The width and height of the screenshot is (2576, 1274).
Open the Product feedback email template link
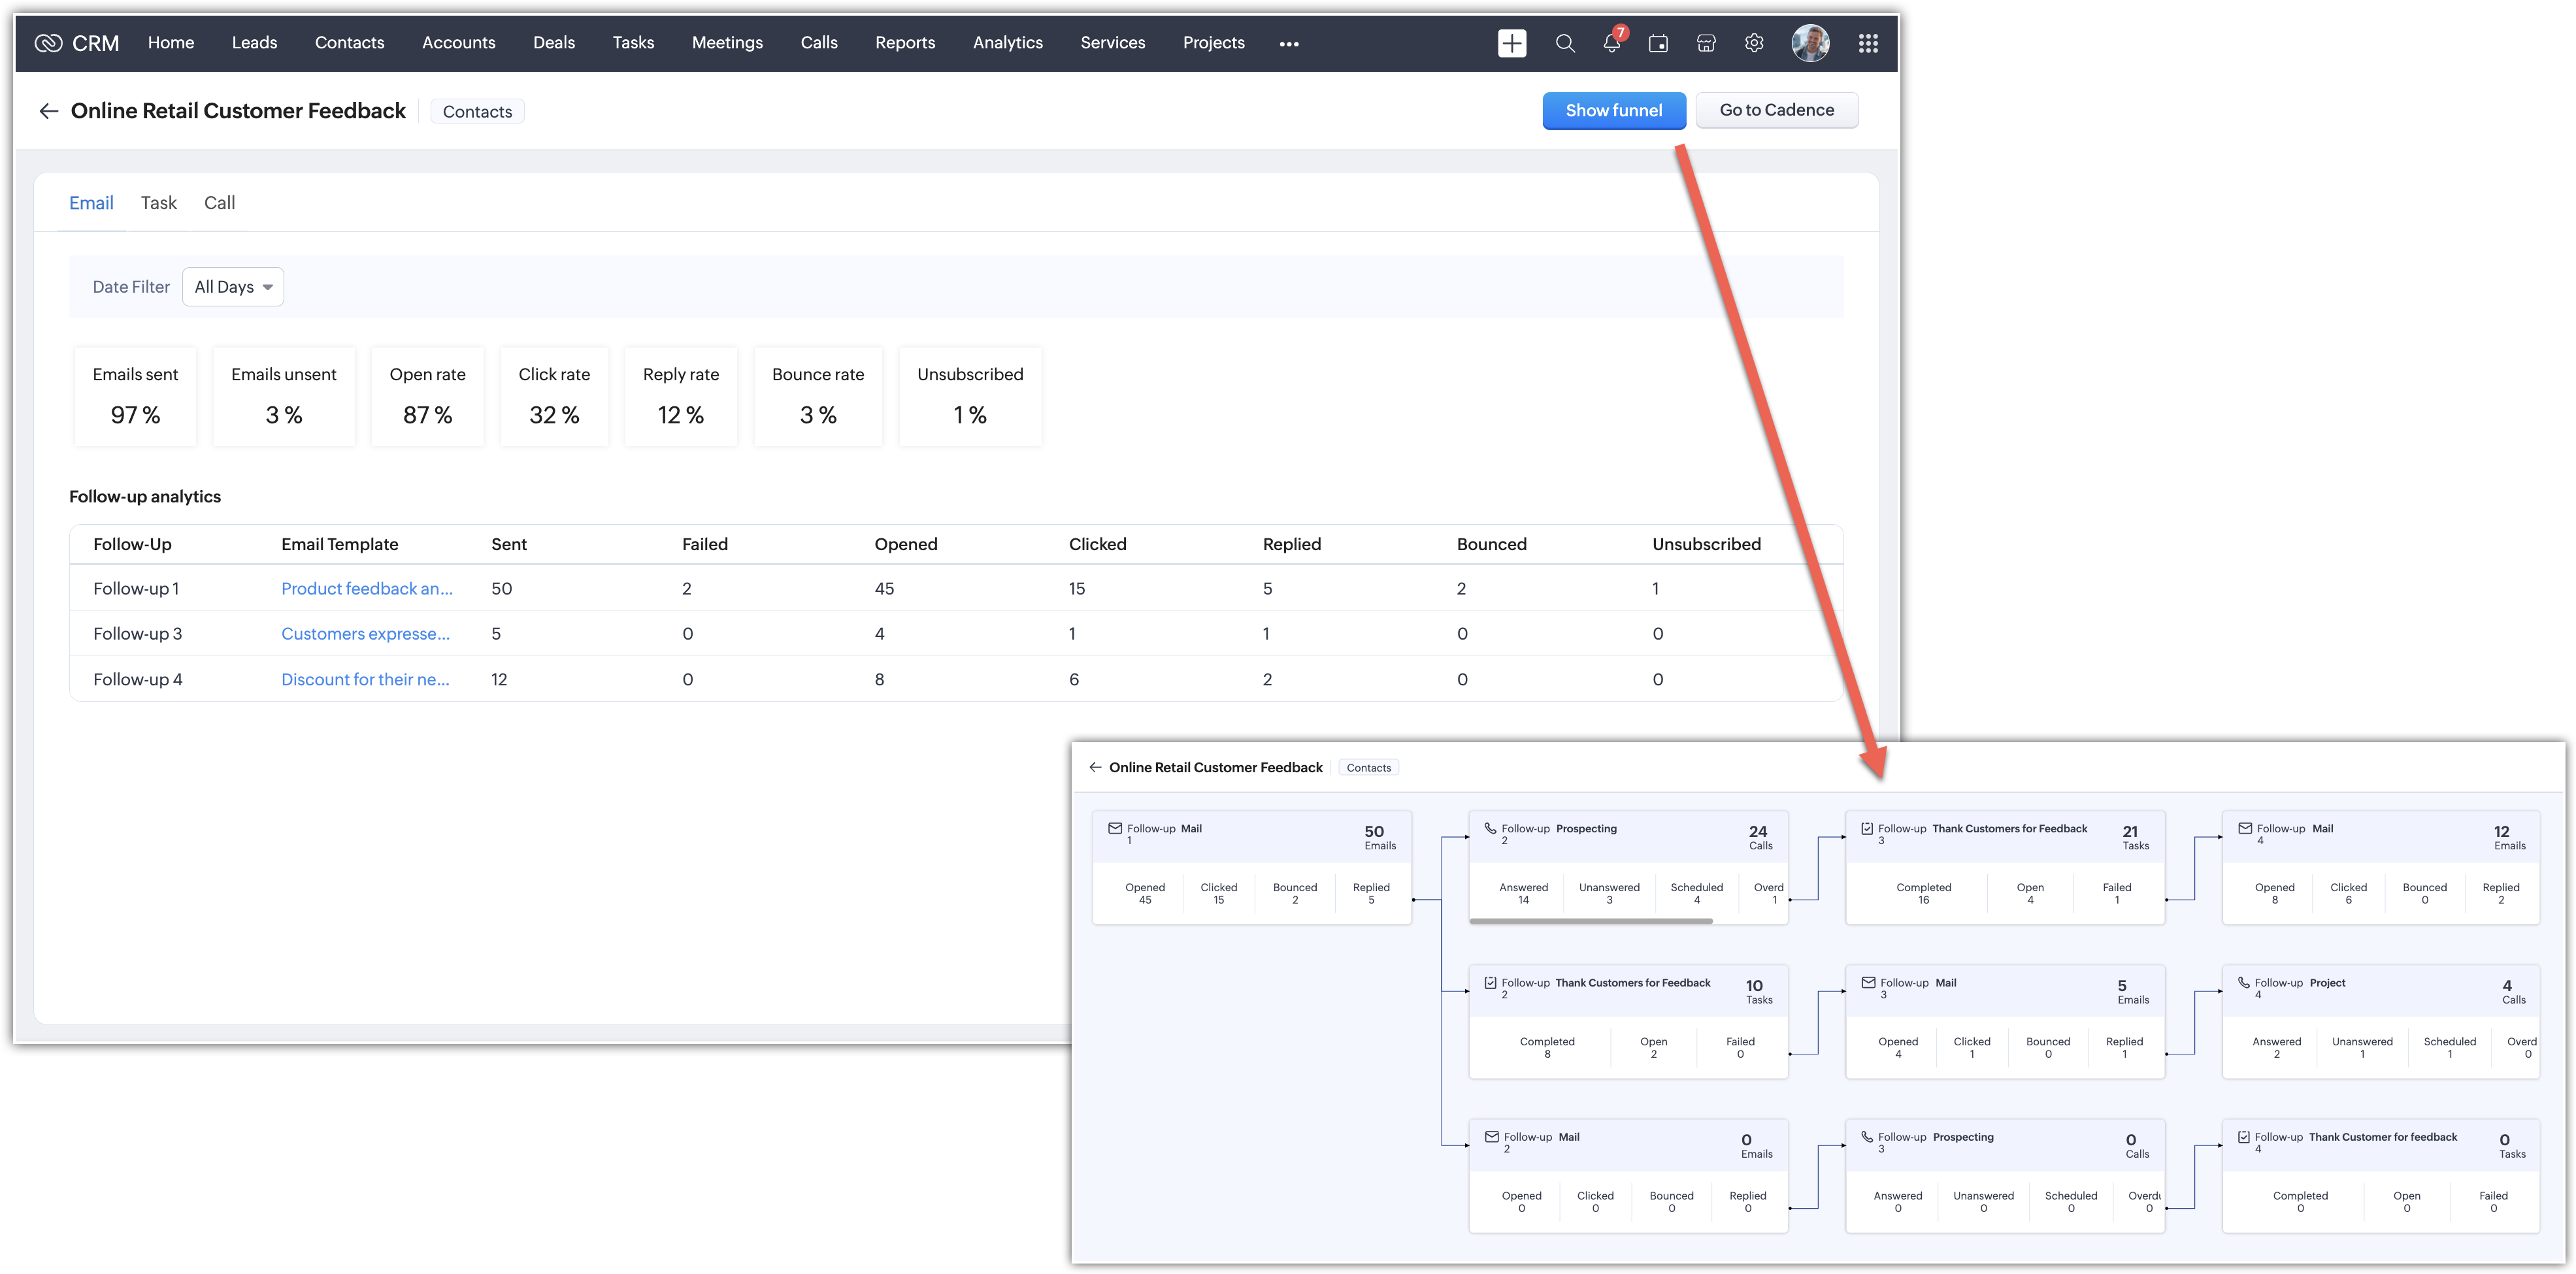[x=366, y=589]
